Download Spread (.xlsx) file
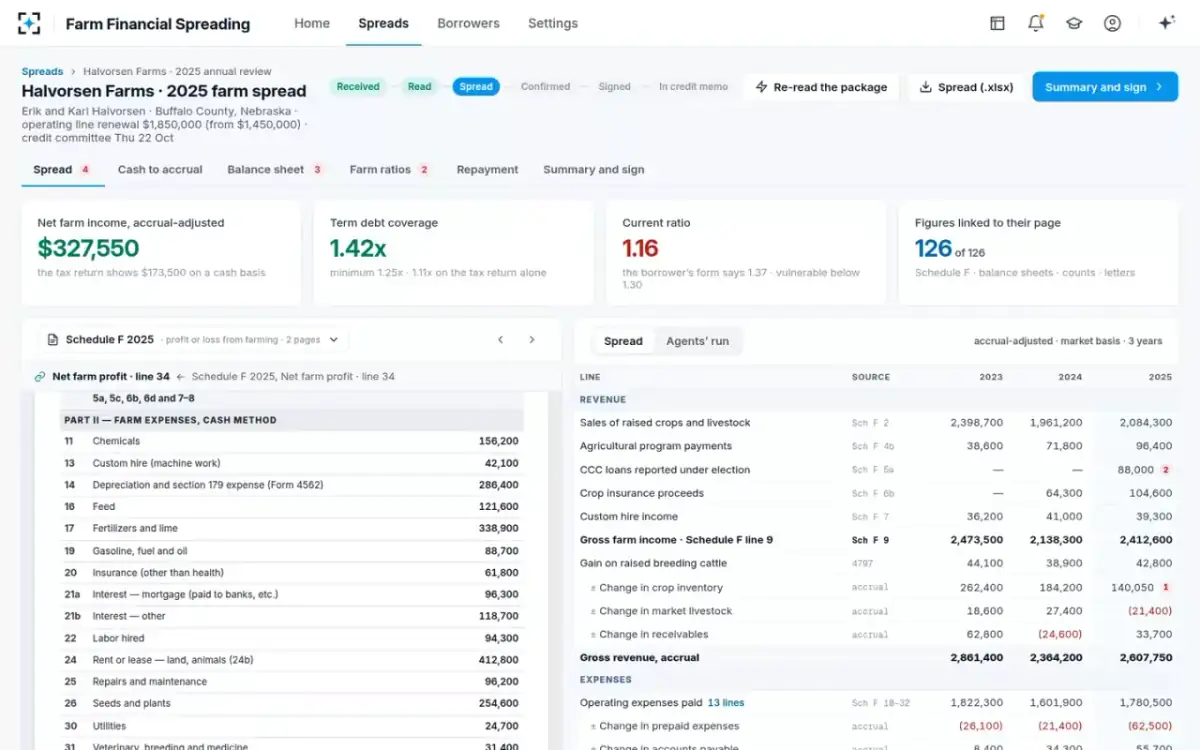The width and height of the screenshot is (1200, 750). (966, 87)
